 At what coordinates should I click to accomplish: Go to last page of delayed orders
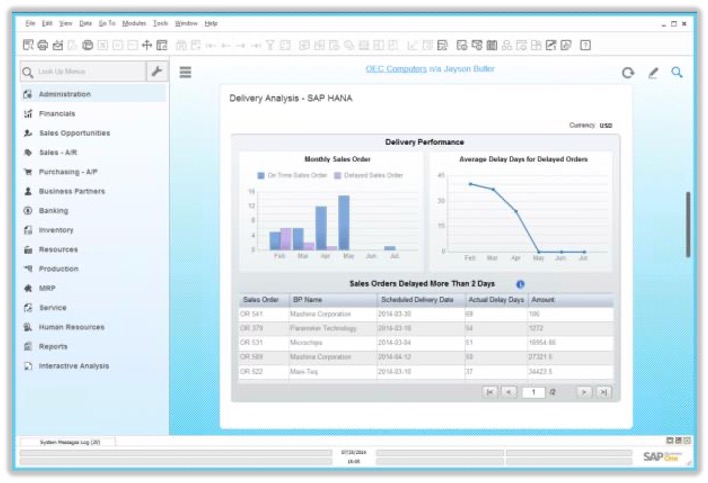[x=604, y=392]
